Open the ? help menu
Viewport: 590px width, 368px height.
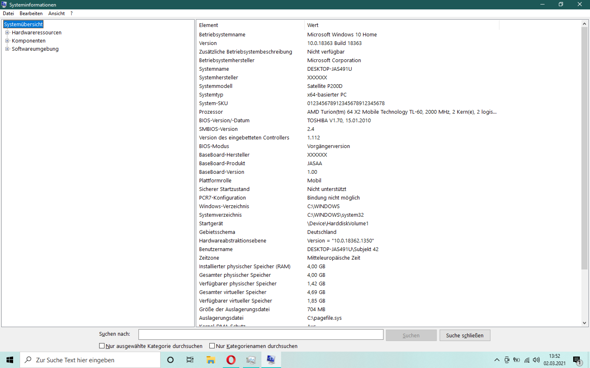point(71,13)
